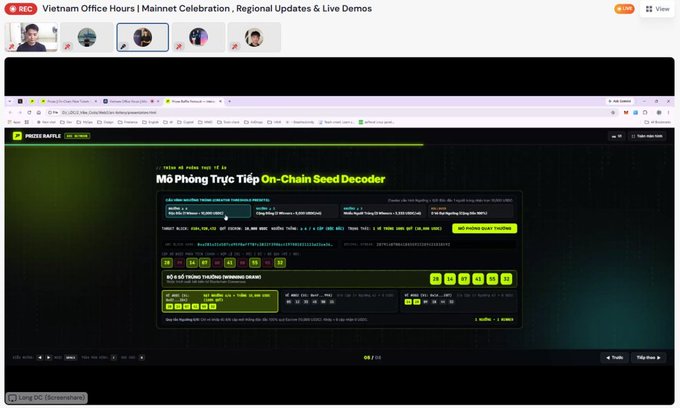680x408 pixels.
Task: Select the second preset Cộng Đồng
Action: coord(295,211)
